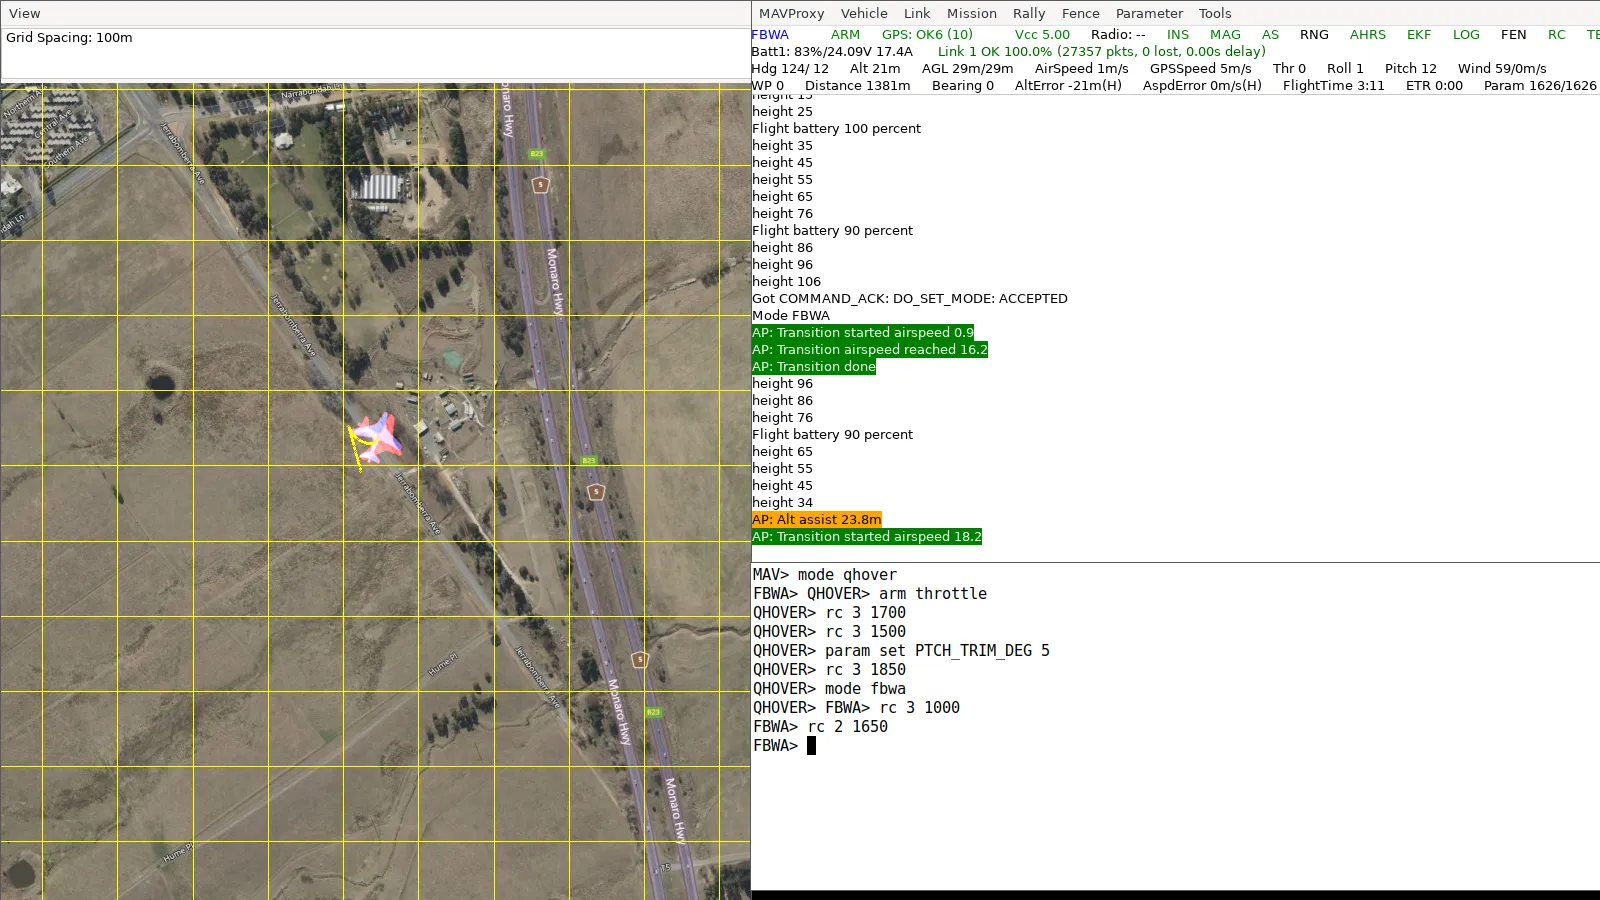Open the Mission menu

tap(972, 13)
